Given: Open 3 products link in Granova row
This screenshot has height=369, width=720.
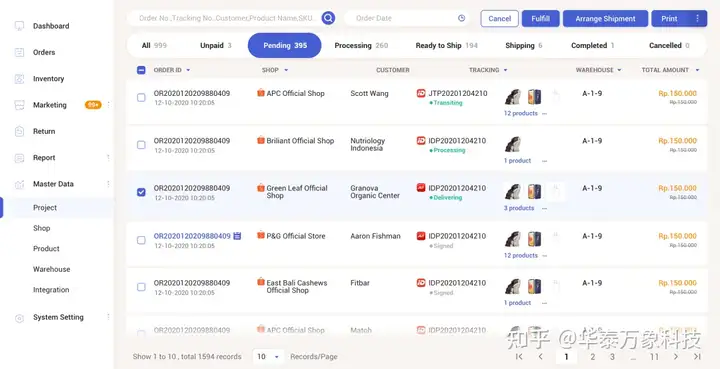Looking at the screenshot, I should [519, 208].
